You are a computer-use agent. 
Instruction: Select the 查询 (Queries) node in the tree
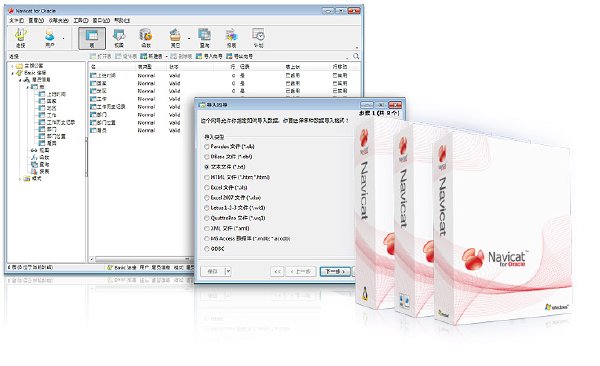pos(40,164)
